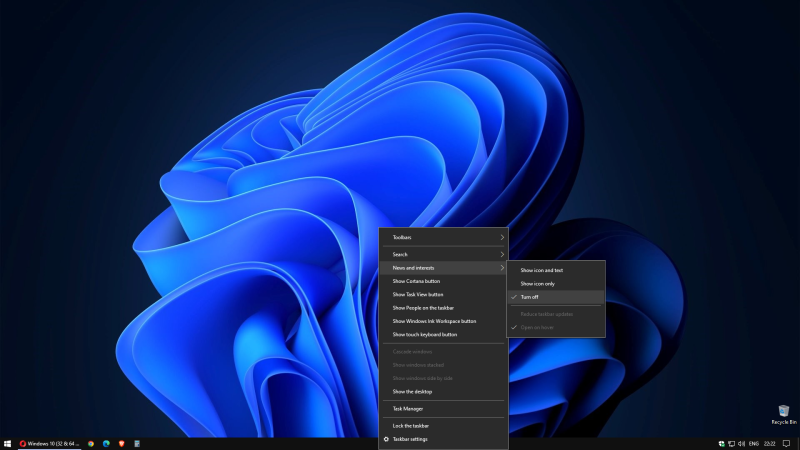This screenshot has height=450, width=800.
Task: Open Google Chrome from the taskbar
Action: point(91,443)
